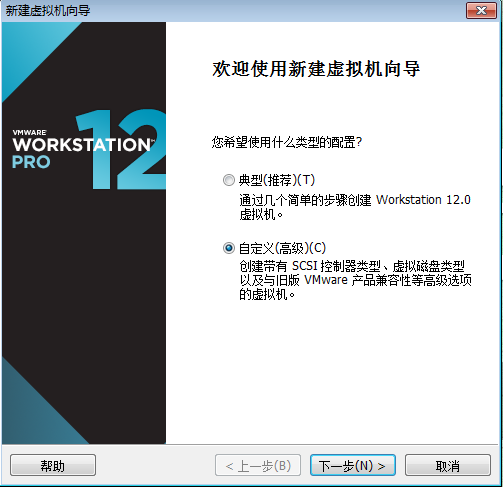Viewport: 503px width, 487px height.
Task: Click the 新建虚拟机向导 title bar text
Action: 48,11
